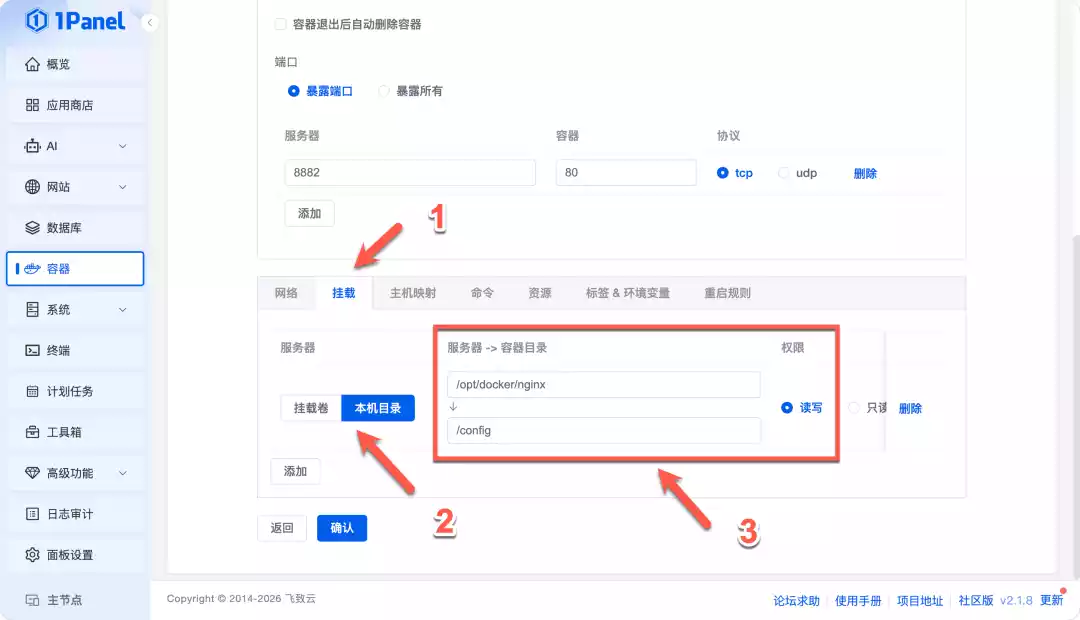Switch protocol to udp
This screenshot has height=620, width=1080.
click(x=781, y=172)
